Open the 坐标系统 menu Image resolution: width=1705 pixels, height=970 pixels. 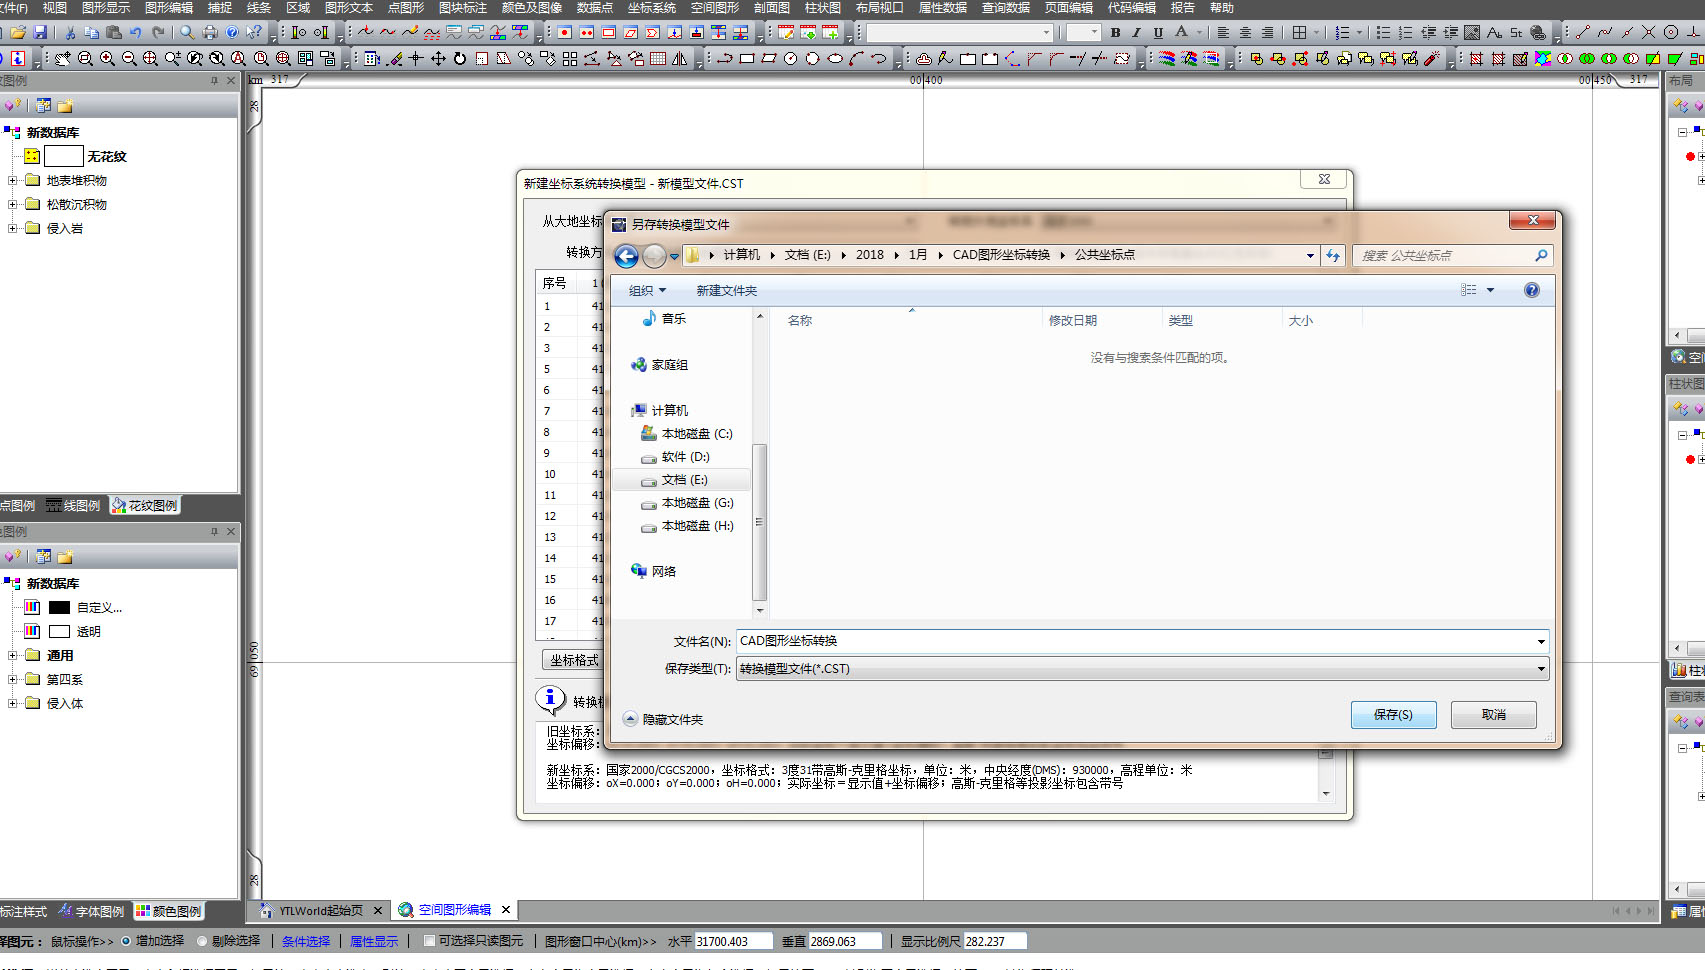[652, 8]
